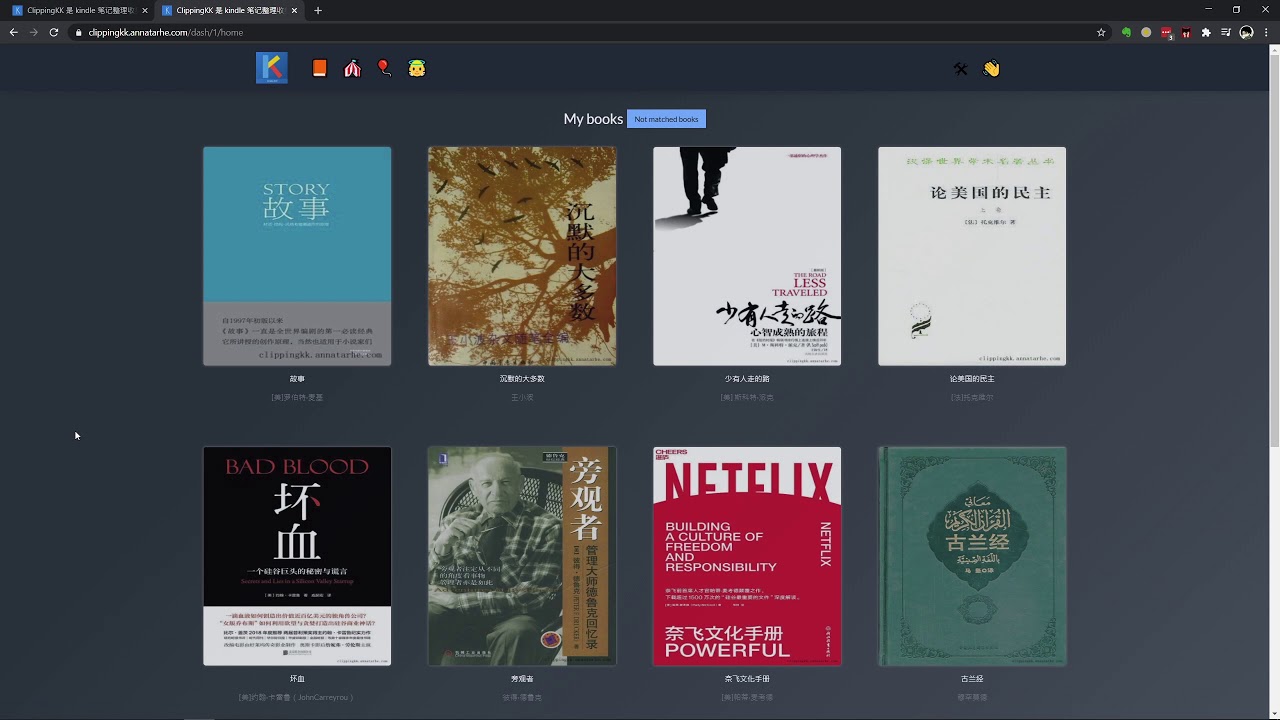Screen dimensions: 1280x720
Task: Open the 故事 STORY book cover
Action: 297,256
